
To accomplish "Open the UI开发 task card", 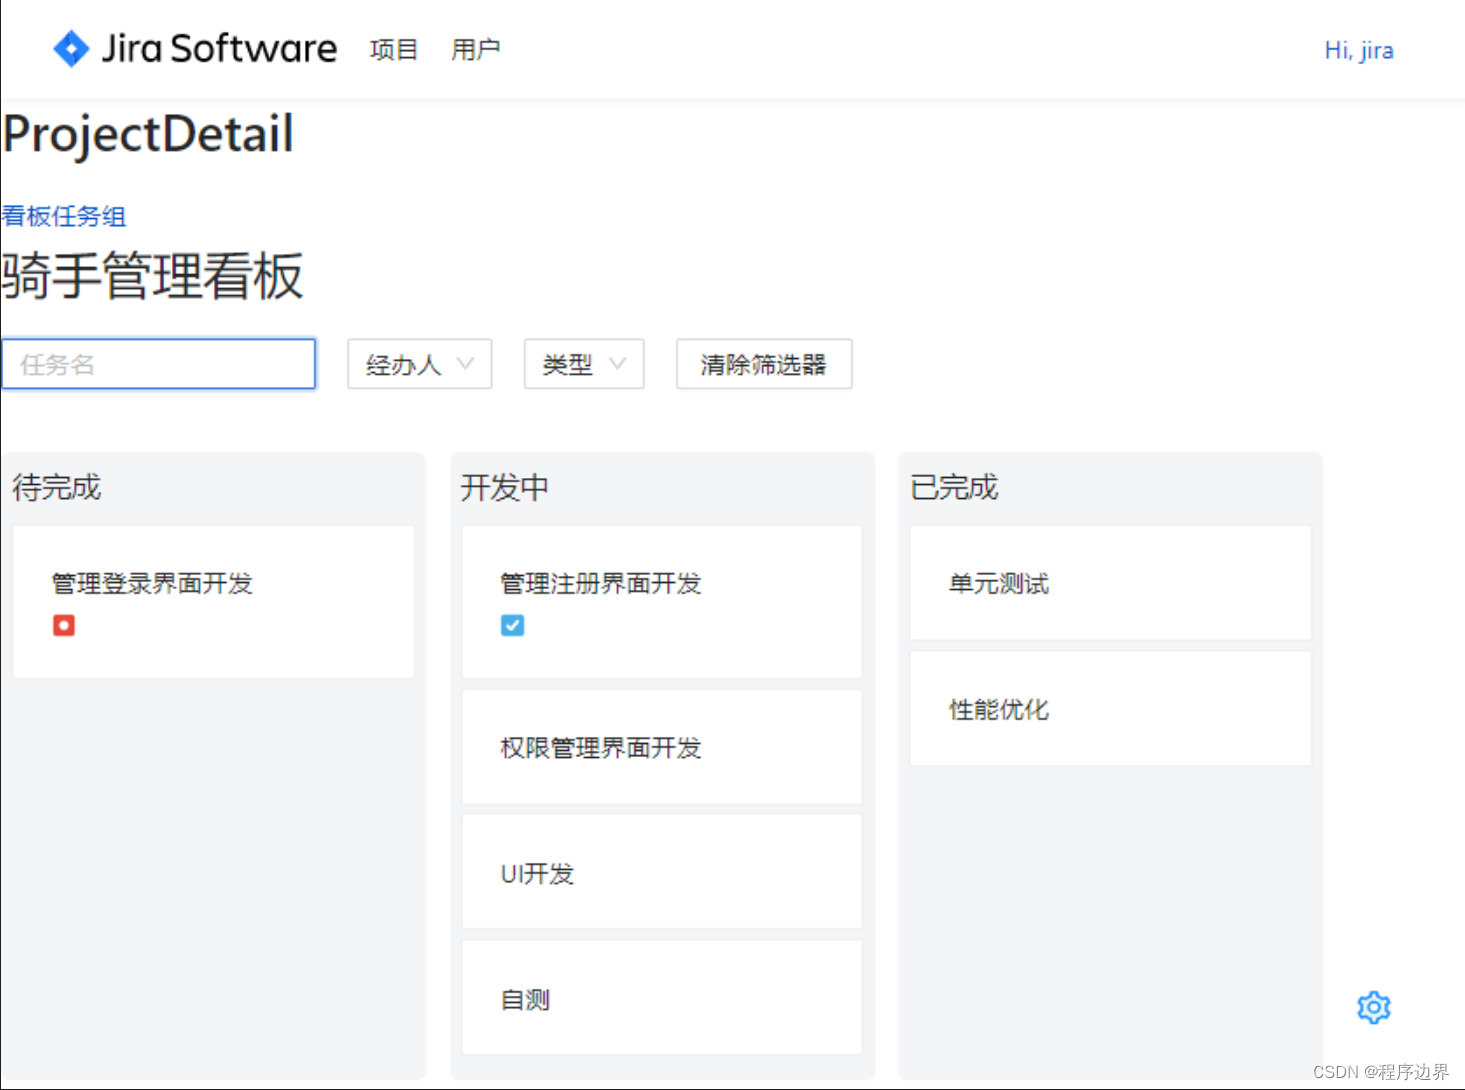I will pos(662,872).
